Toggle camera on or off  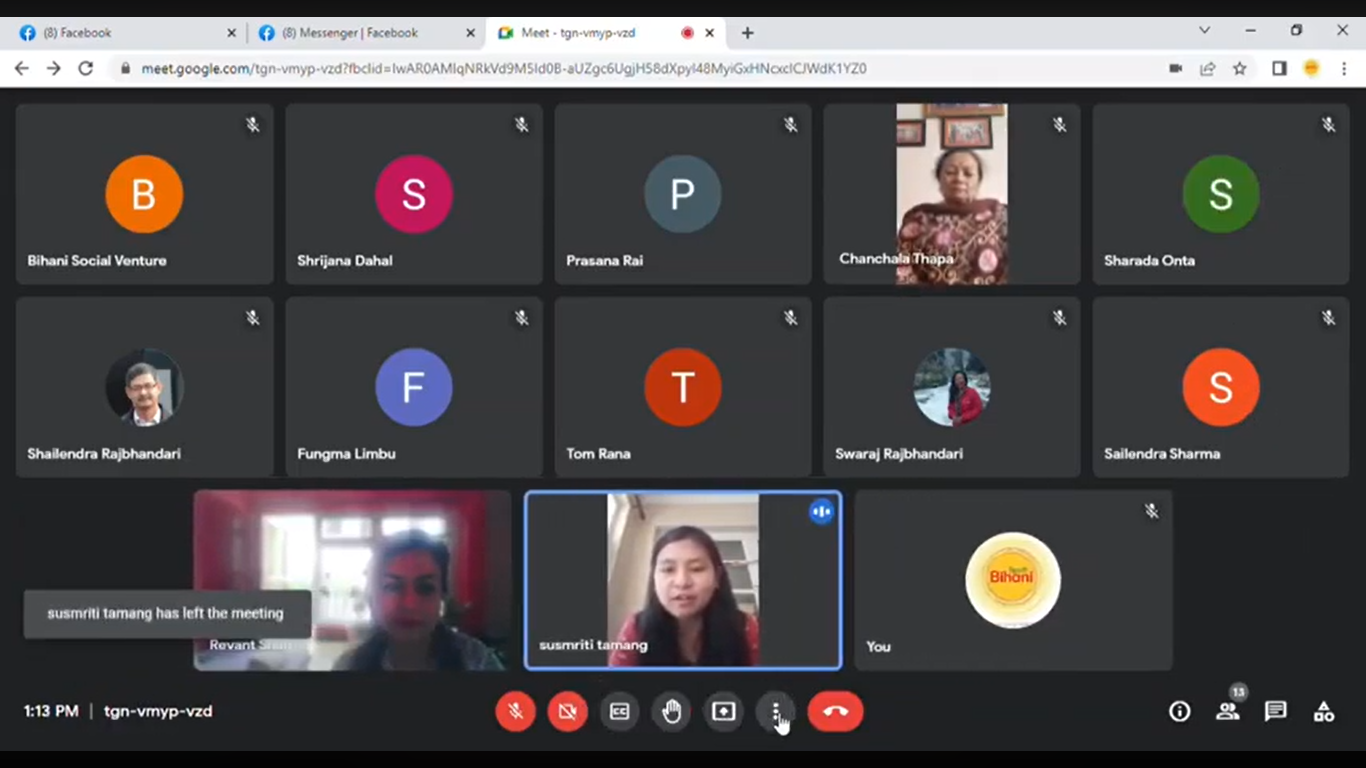pyautogui.click(x=567, y=711)
